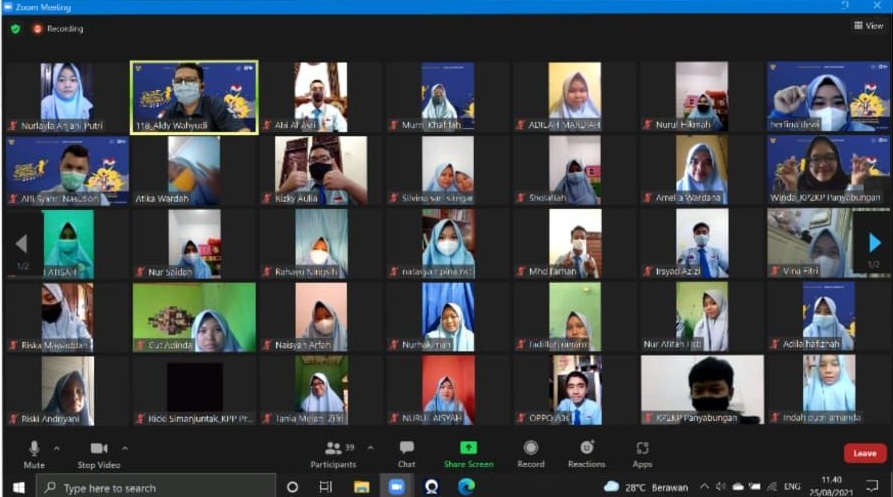Open the View layout menu

point(867,26)
